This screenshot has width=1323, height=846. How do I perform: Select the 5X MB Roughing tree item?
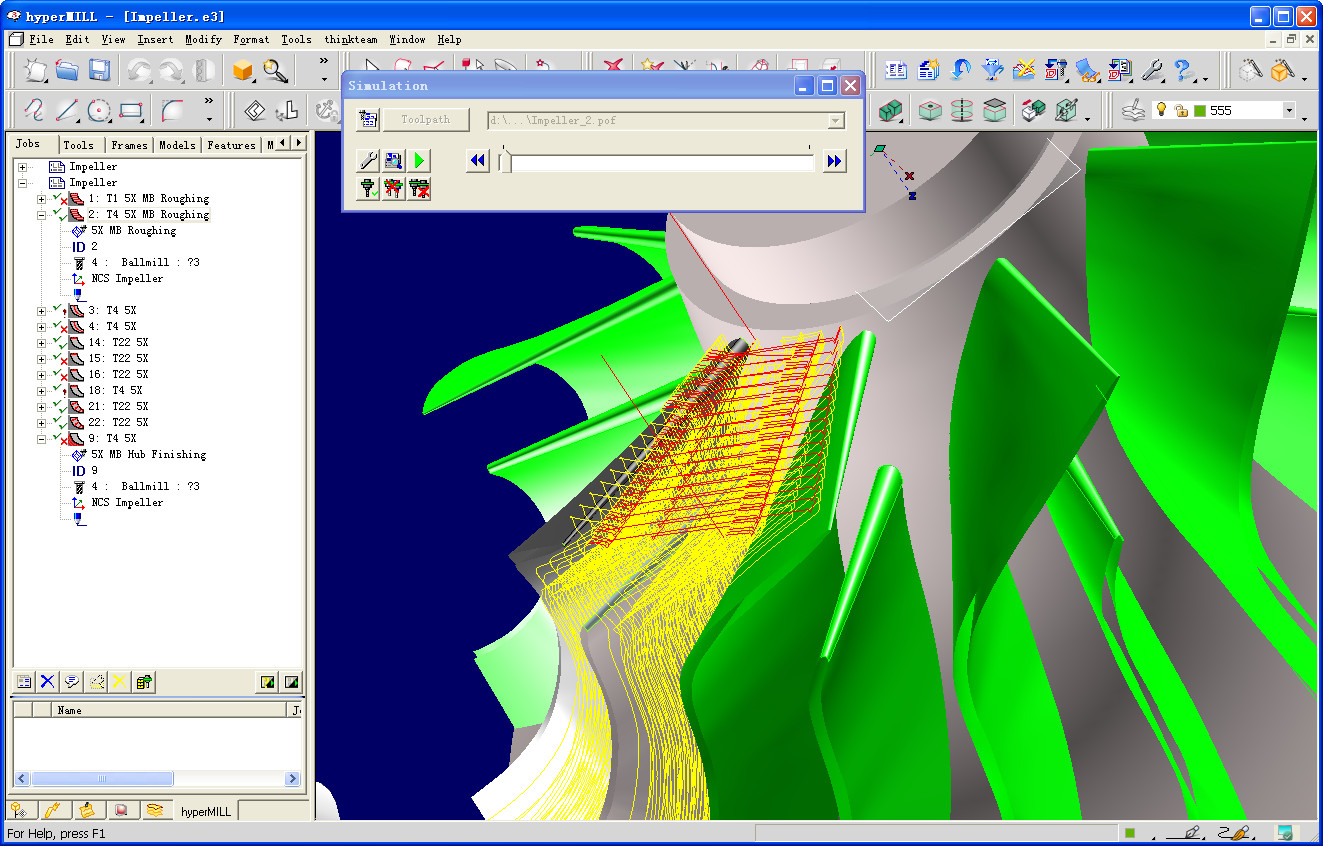point(133,231)
